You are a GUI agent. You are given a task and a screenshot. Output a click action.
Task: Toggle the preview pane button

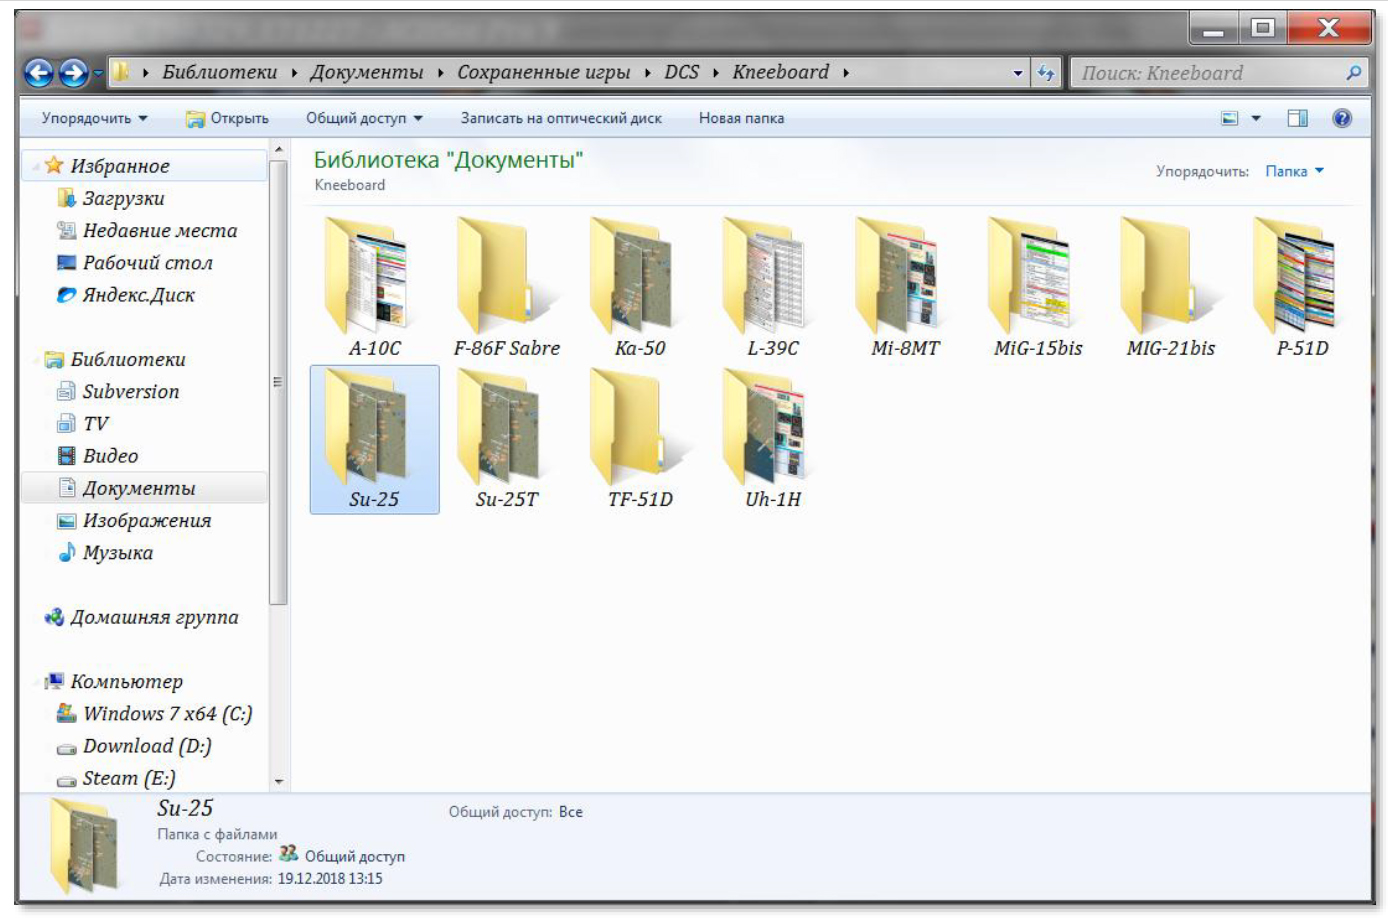(1297, 118)
